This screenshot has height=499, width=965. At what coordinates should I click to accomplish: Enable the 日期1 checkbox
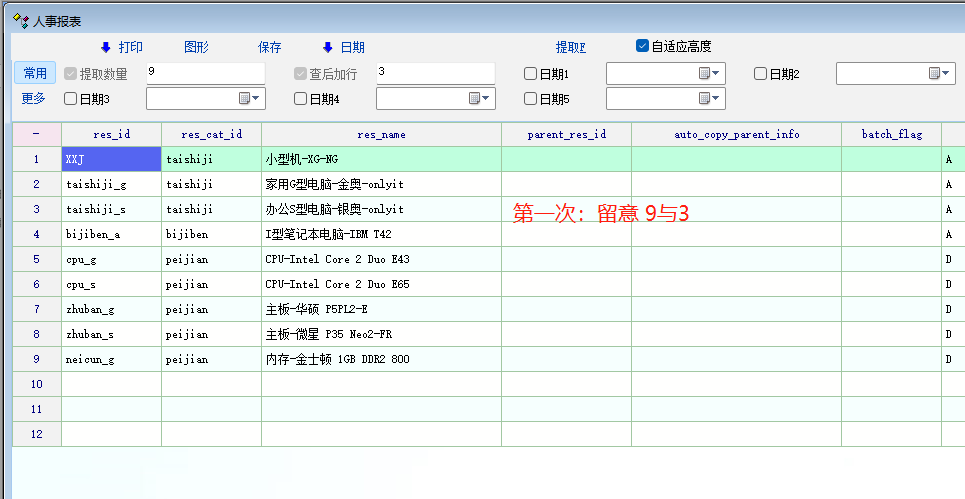pos(531,73)
